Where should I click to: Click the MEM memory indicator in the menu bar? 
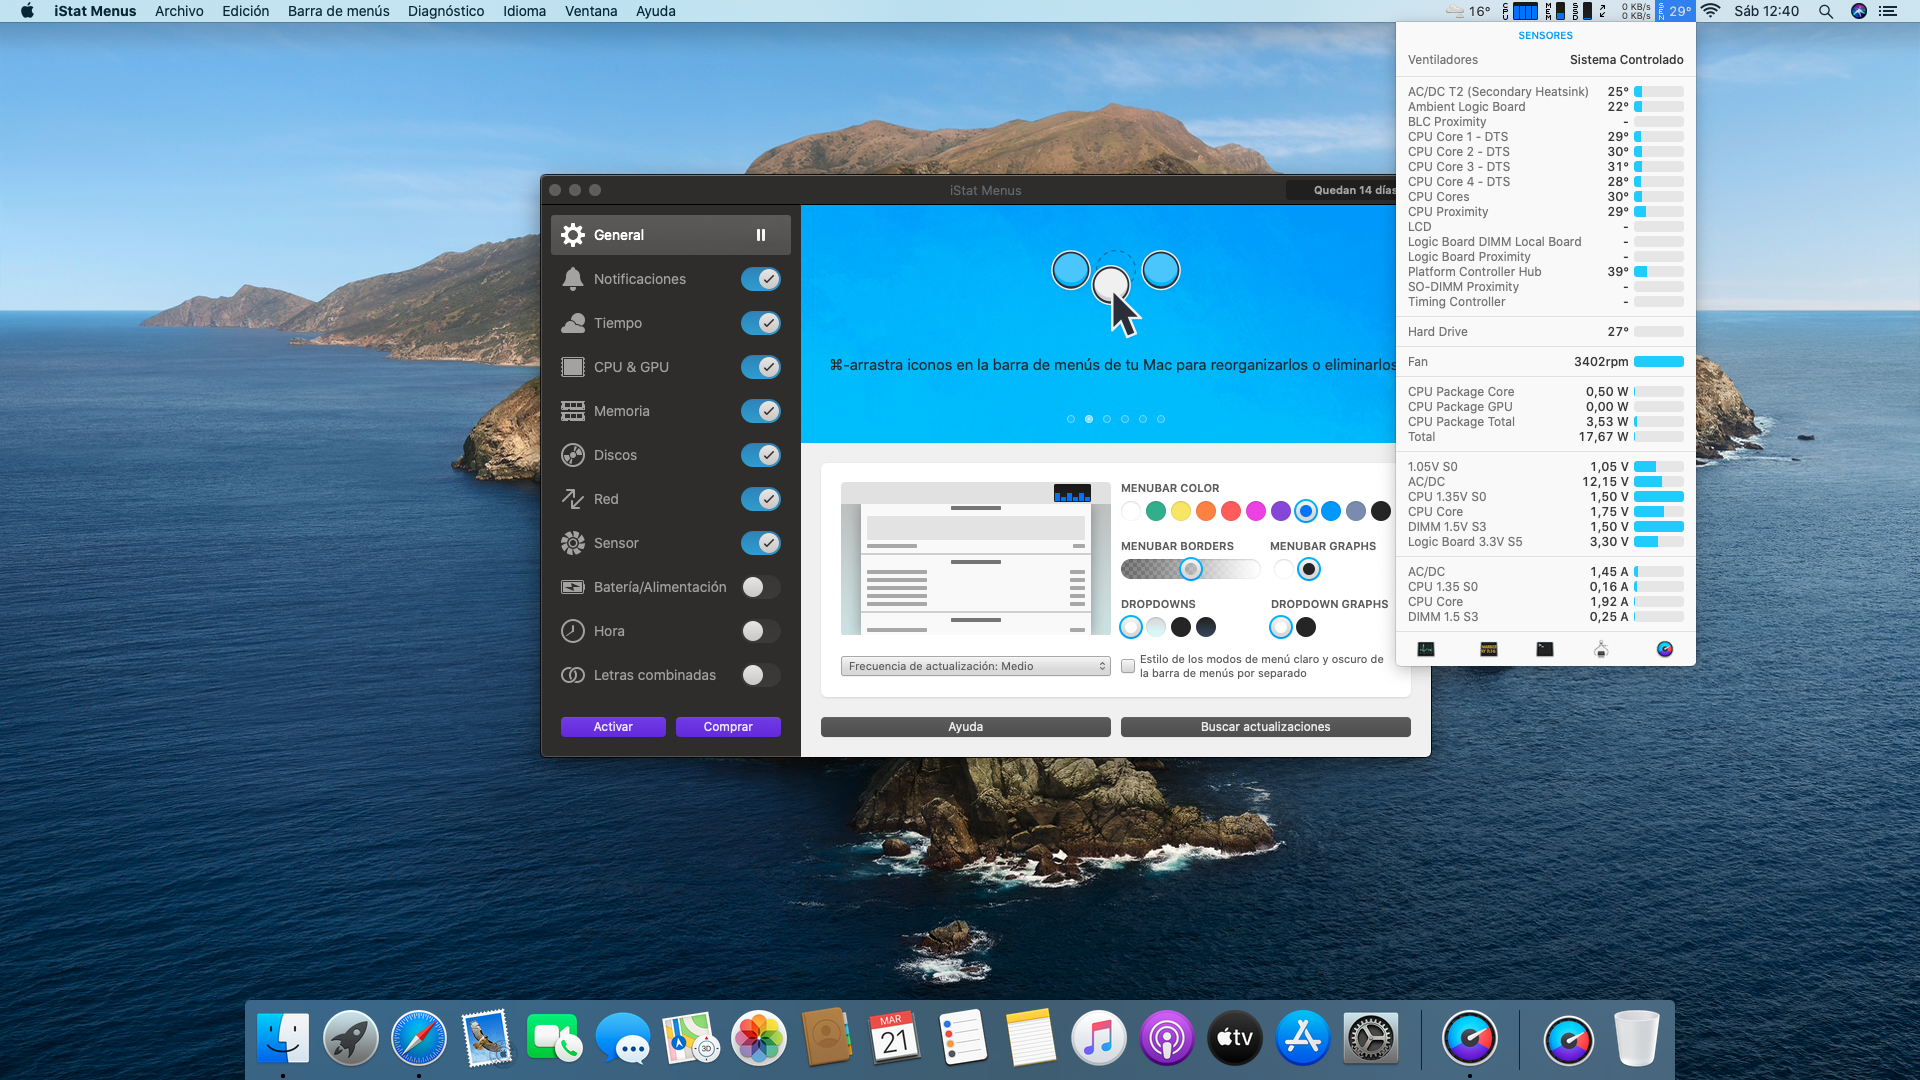click(x=1555, y=11)
